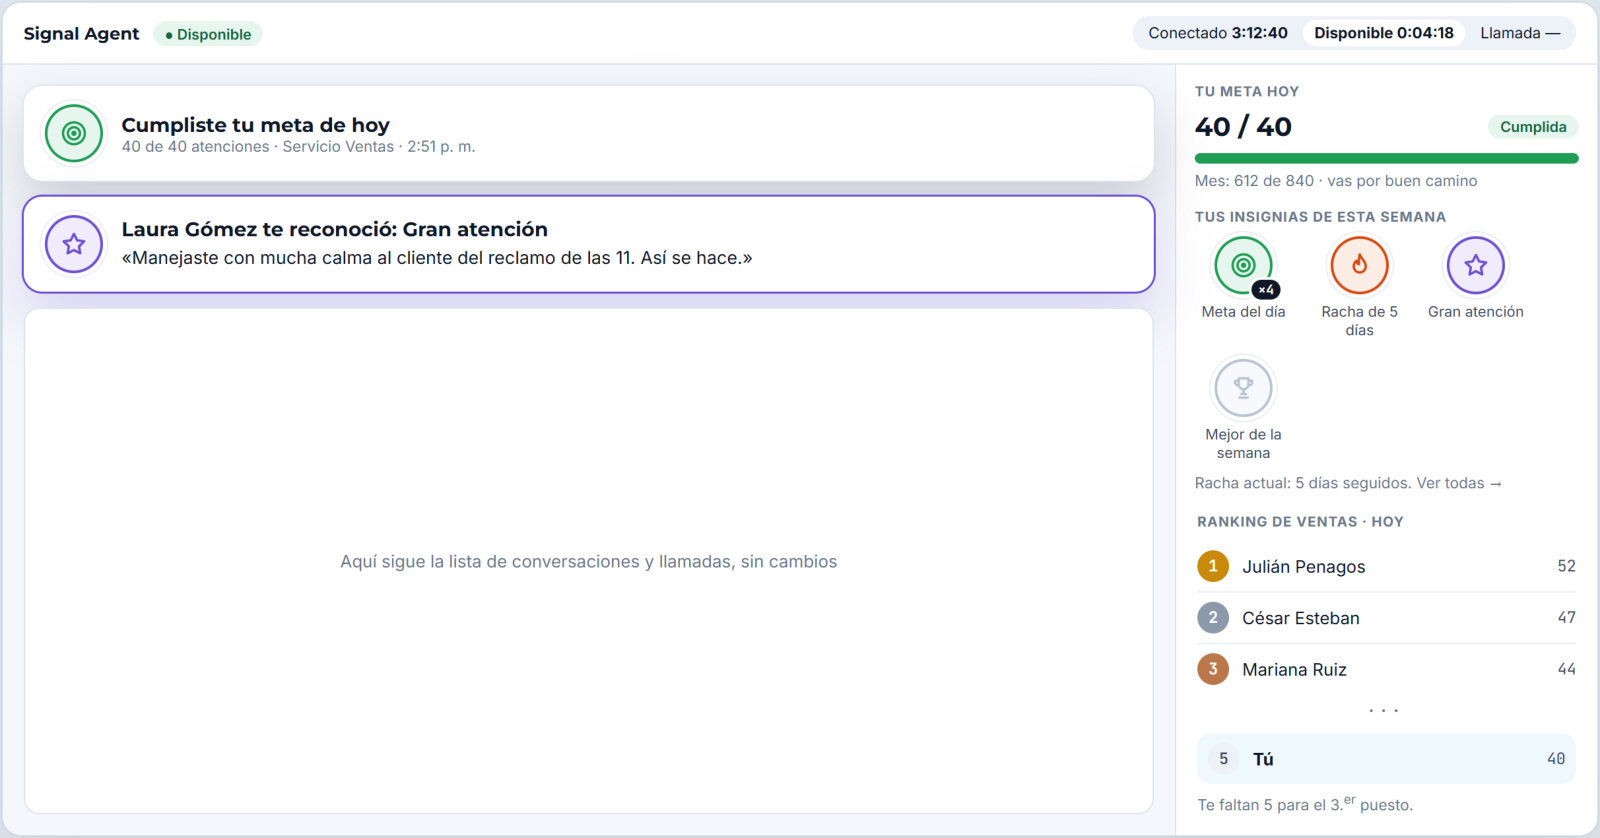
Task: Click the RANKING DE VENTAS · HOY heading
Action: [1300, 522]
